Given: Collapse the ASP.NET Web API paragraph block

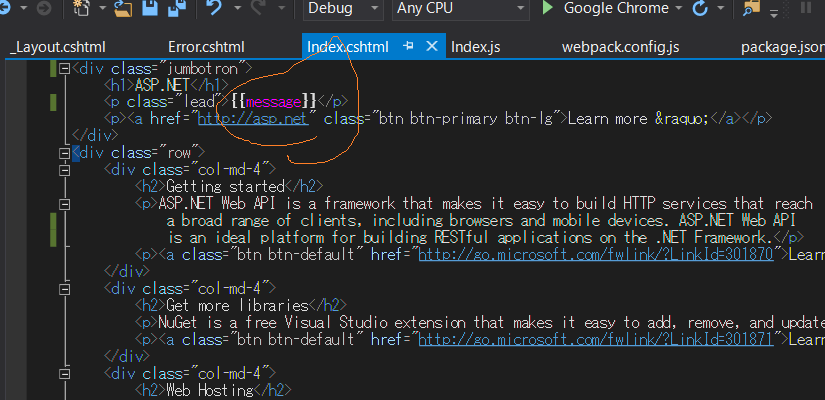Looking at the screenshot, I should coord(64,204).
